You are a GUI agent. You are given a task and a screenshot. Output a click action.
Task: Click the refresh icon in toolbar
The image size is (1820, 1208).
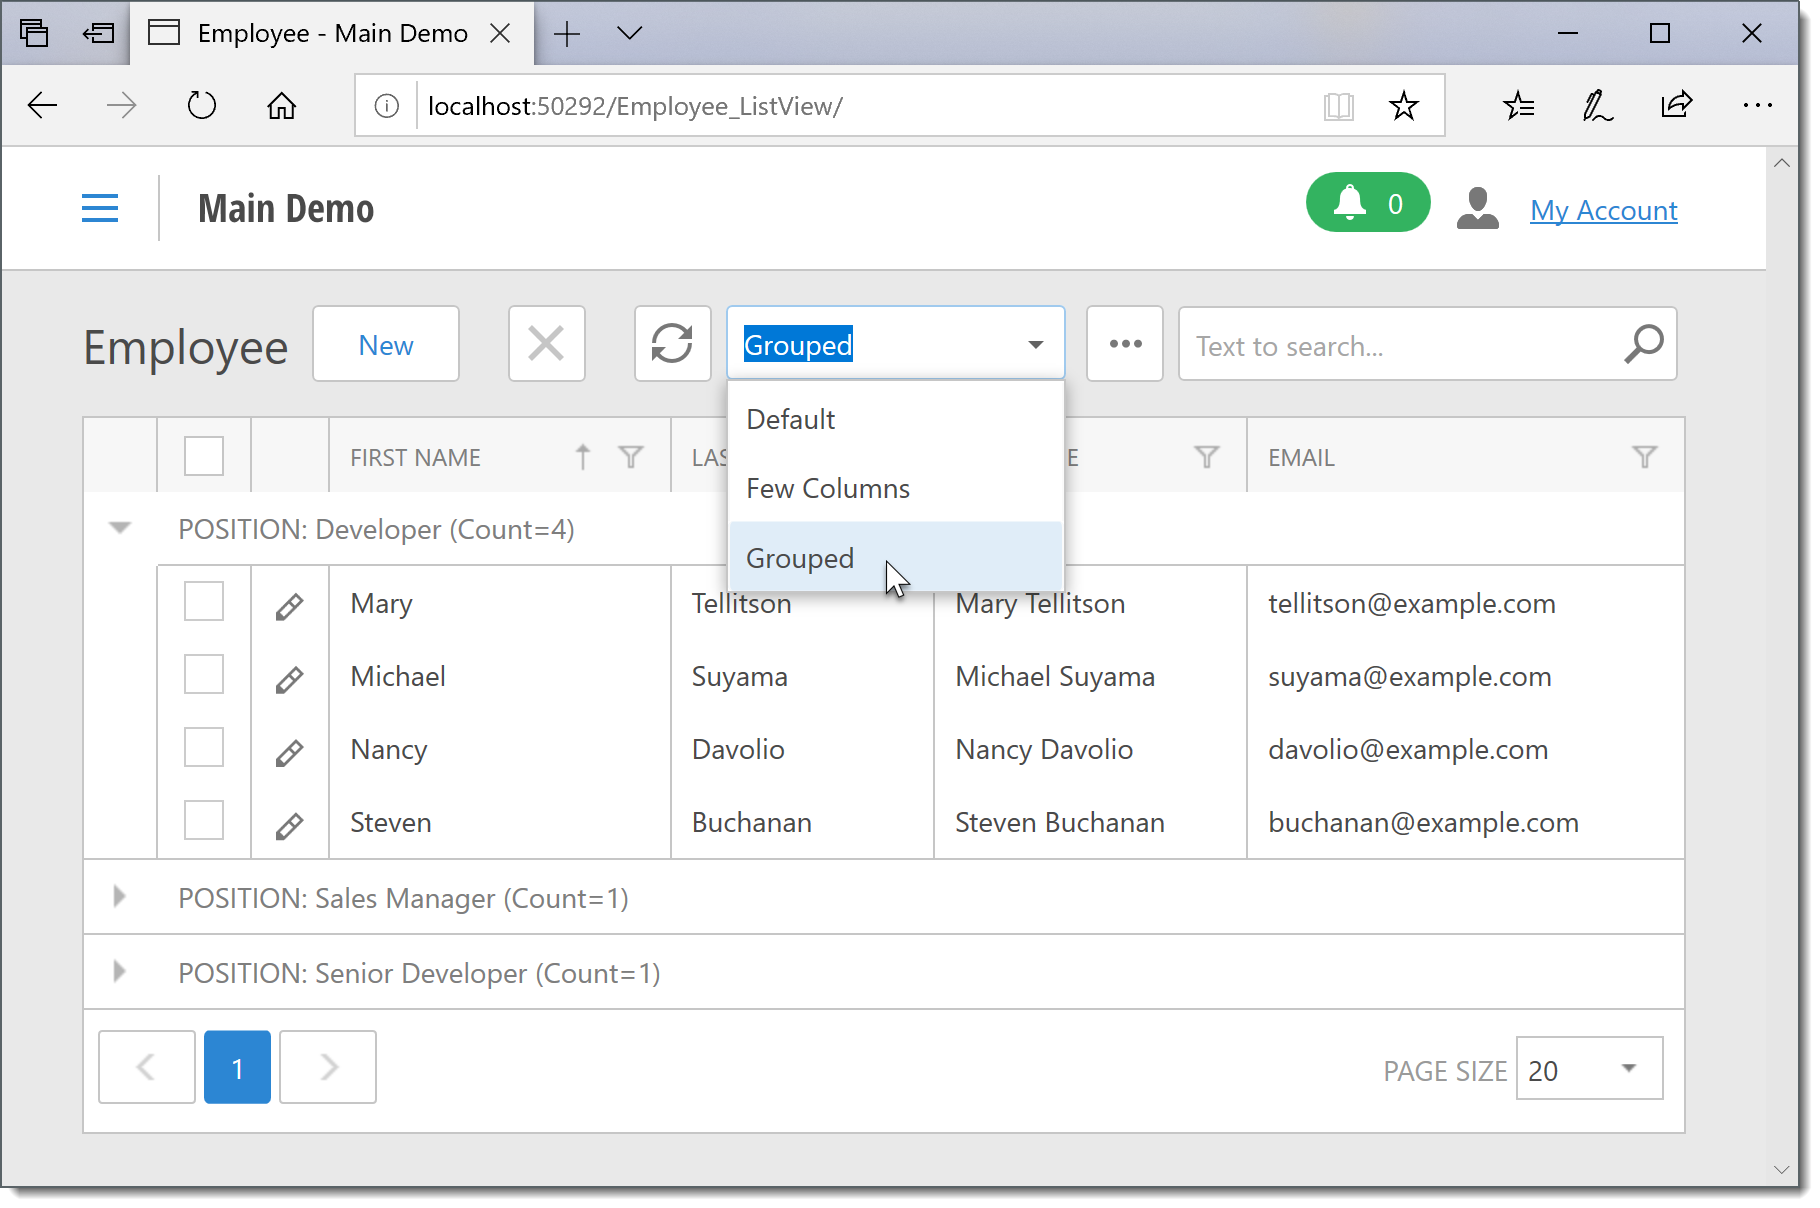coord(672,344)
